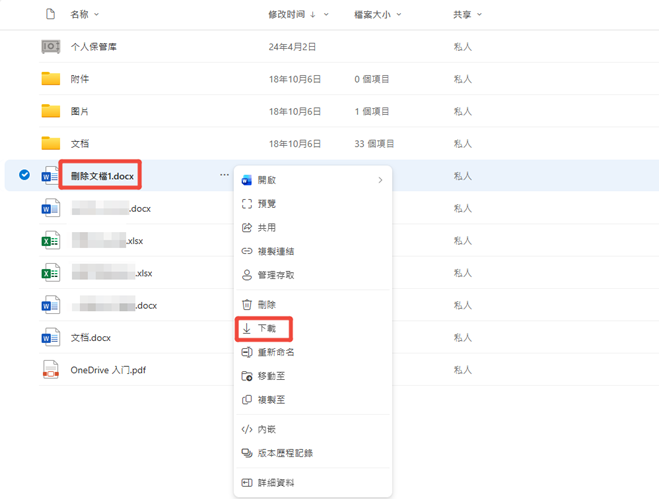Click the 24年4月2日 modified date
Image resolution: width=659 pixels, height=499 pixels.
[x=292, y=47]
